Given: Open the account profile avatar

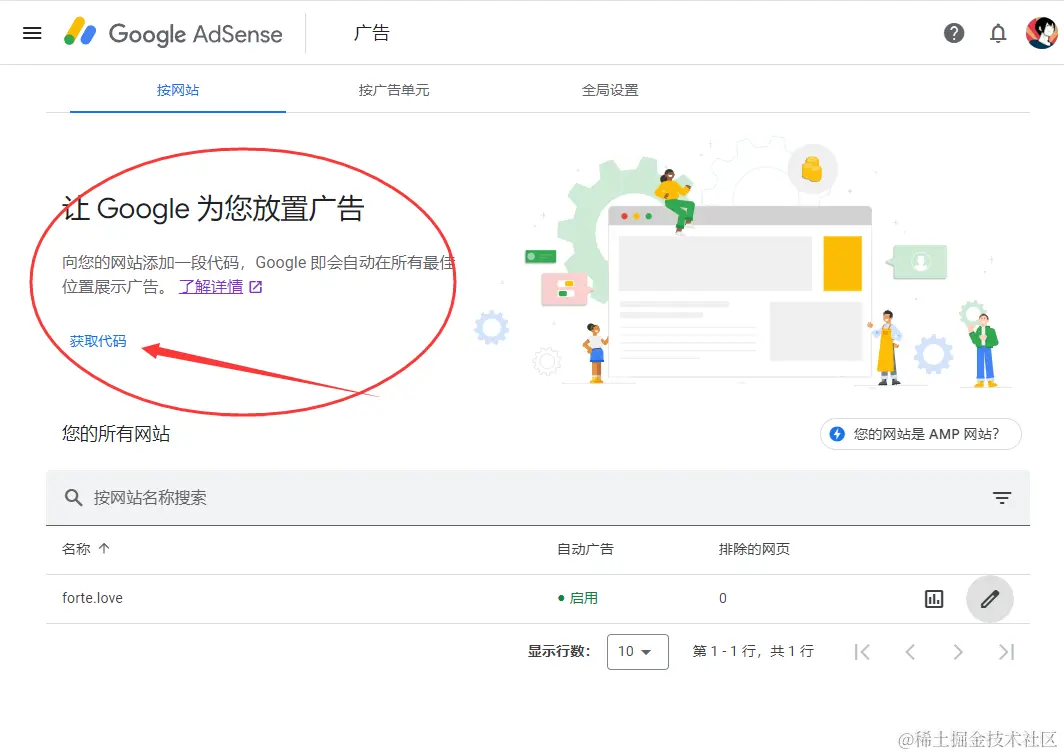Looking at the screenshot, I should (x=1042, y=33).
